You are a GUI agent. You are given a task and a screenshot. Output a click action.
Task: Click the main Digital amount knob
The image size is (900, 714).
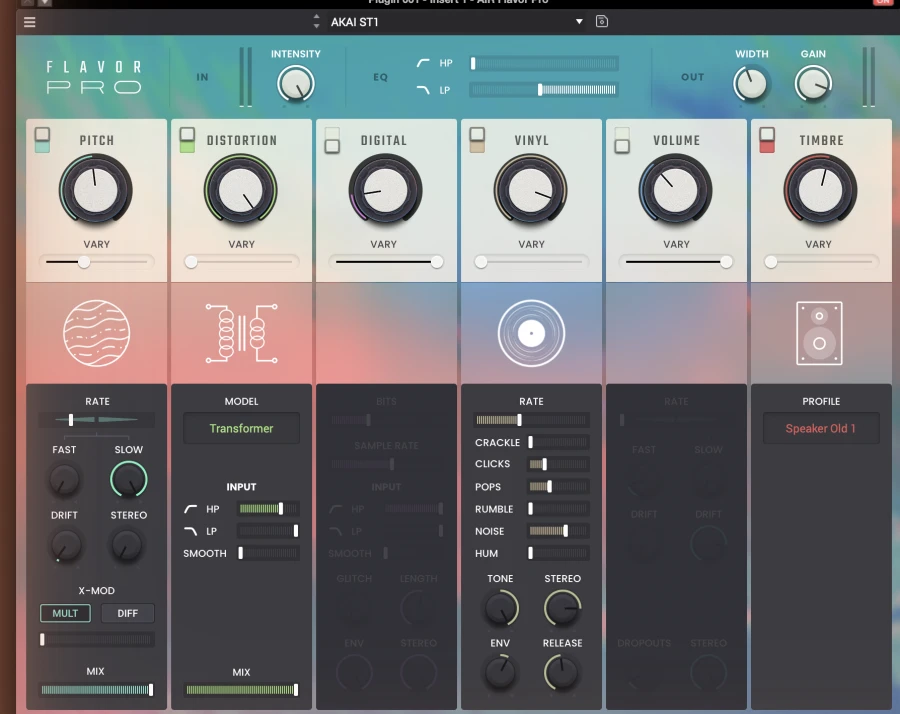386,190
